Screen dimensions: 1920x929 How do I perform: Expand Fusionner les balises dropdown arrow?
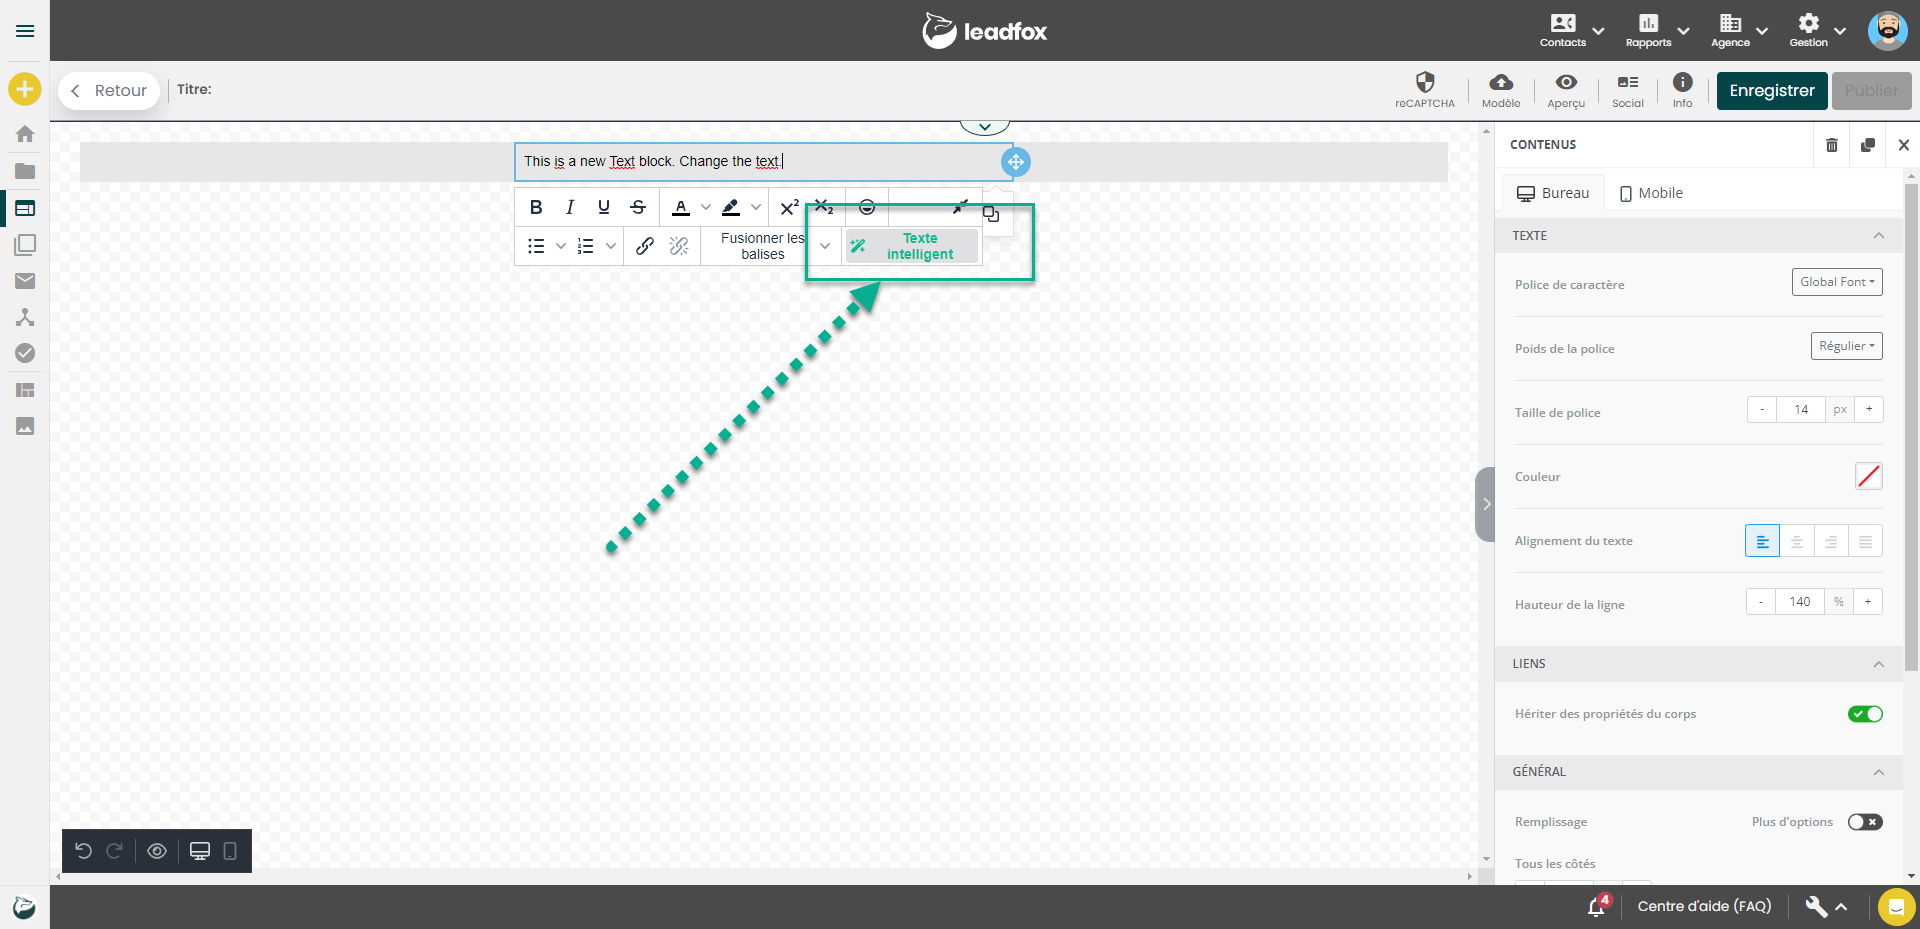[x=825, y=246]
